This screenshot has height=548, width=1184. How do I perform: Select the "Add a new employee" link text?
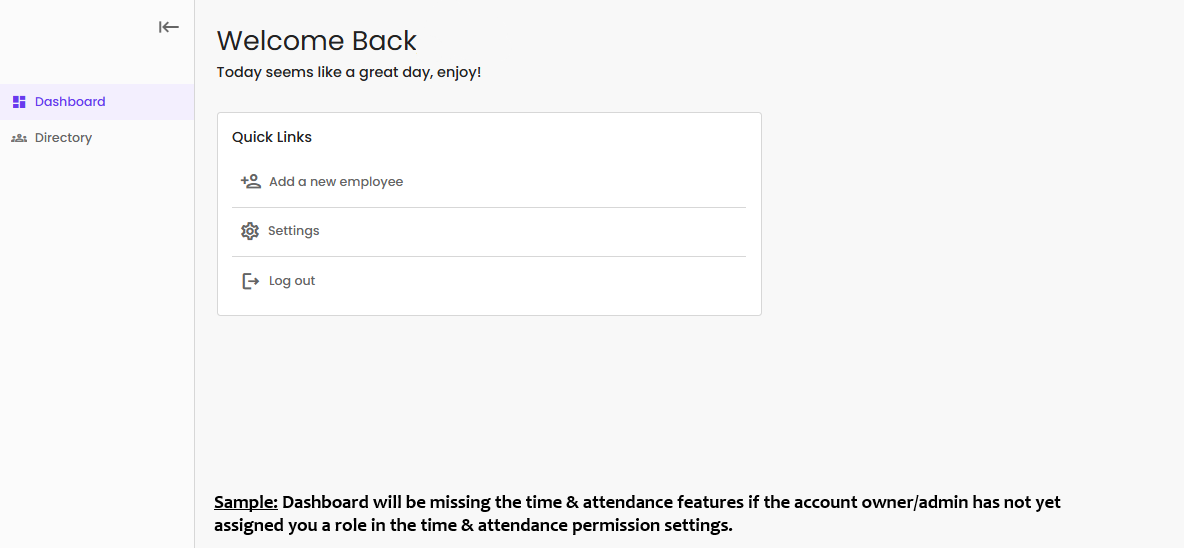pos(336,182)
